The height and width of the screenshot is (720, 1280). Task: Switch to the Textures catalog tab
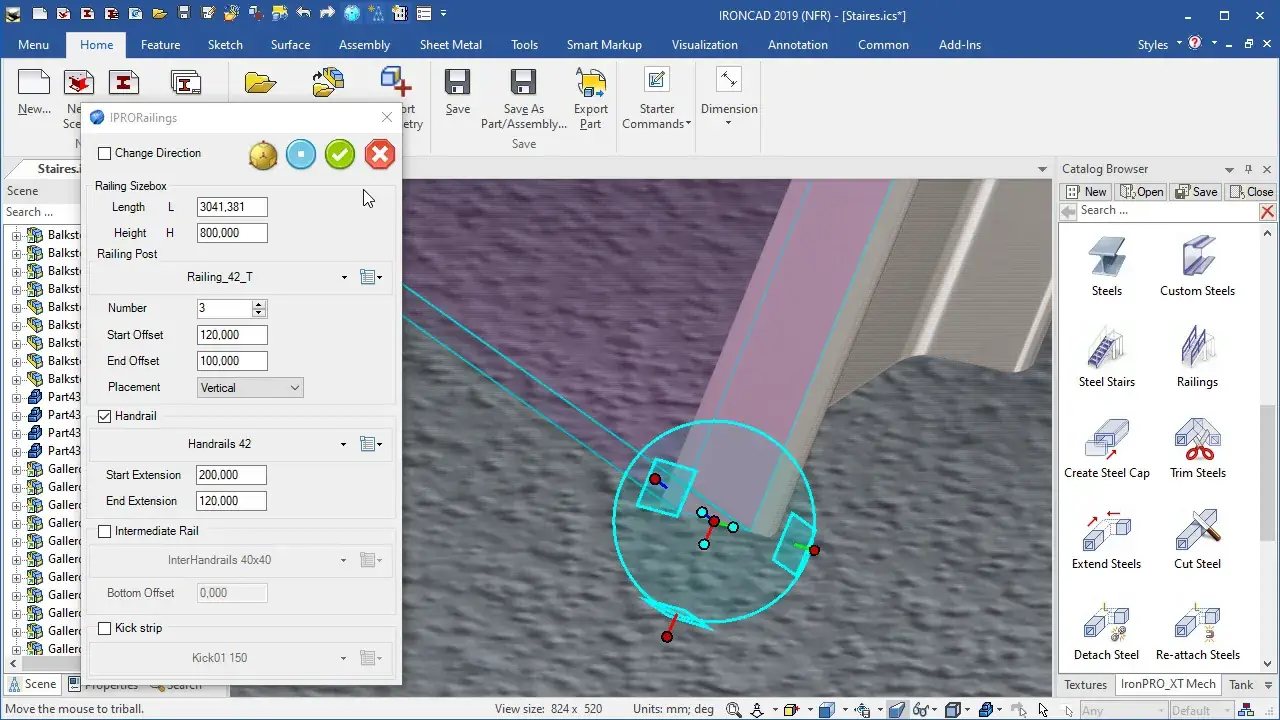point(1085,685)
